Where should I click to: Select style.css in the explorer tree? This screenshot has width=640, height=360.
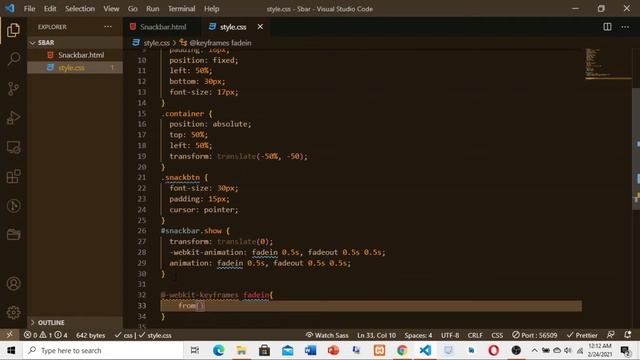coord(75,68)
